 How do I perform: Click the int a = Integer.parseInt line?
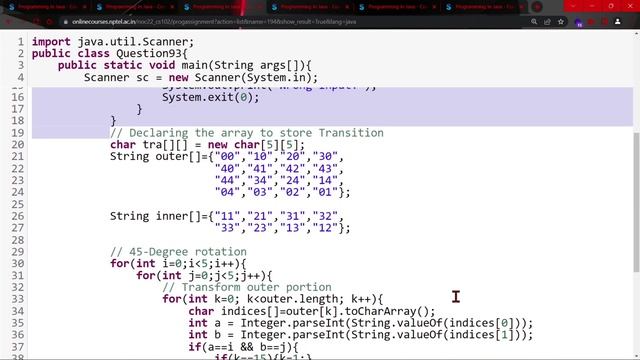pos(361,323)
